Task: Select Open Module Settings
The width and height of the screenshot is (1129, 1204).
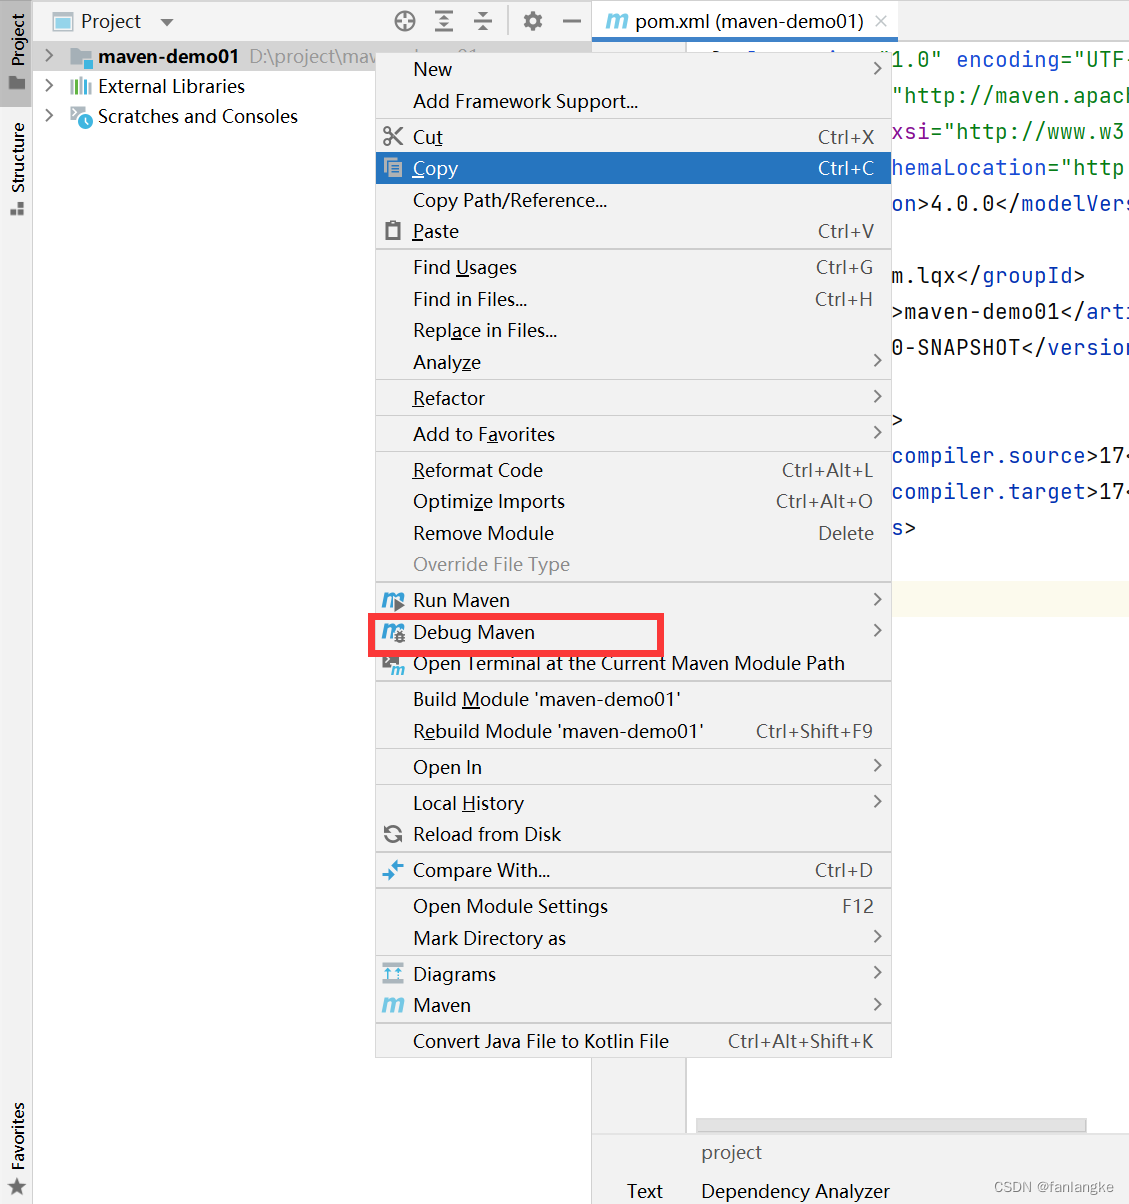Action: point(633,906)
